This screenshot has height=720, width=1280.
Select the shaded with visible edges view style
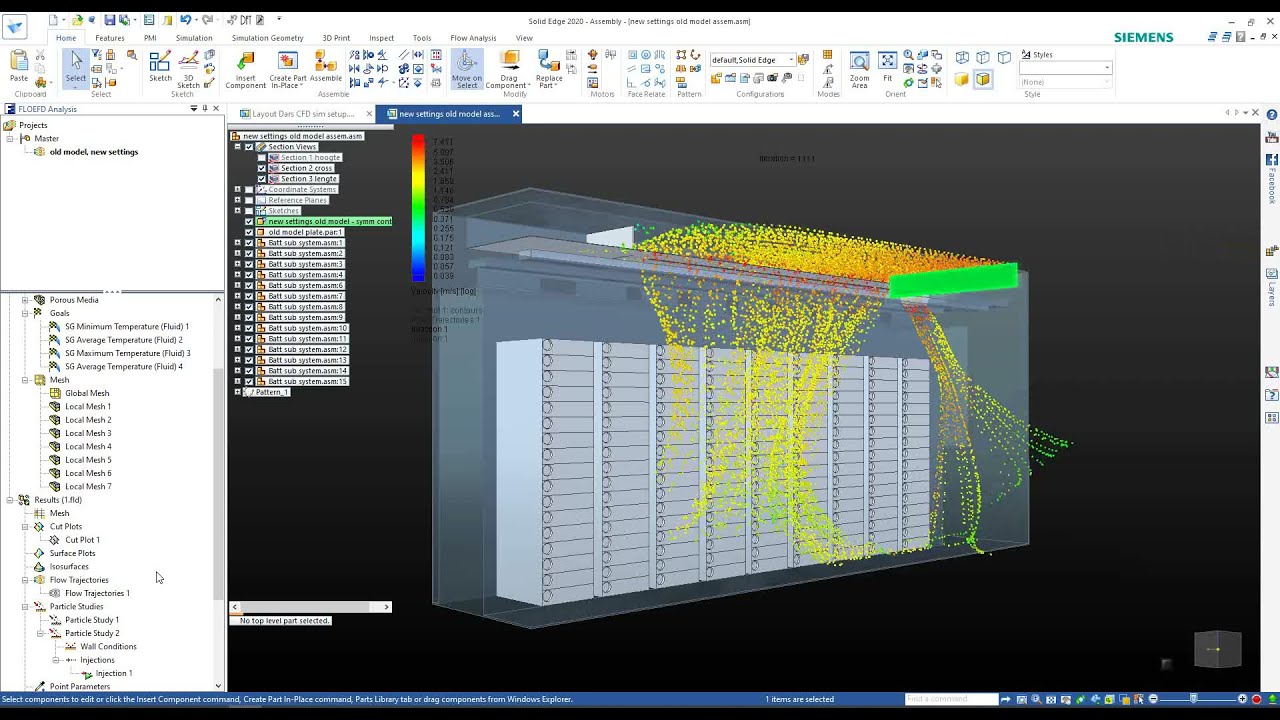pos(983,79)
